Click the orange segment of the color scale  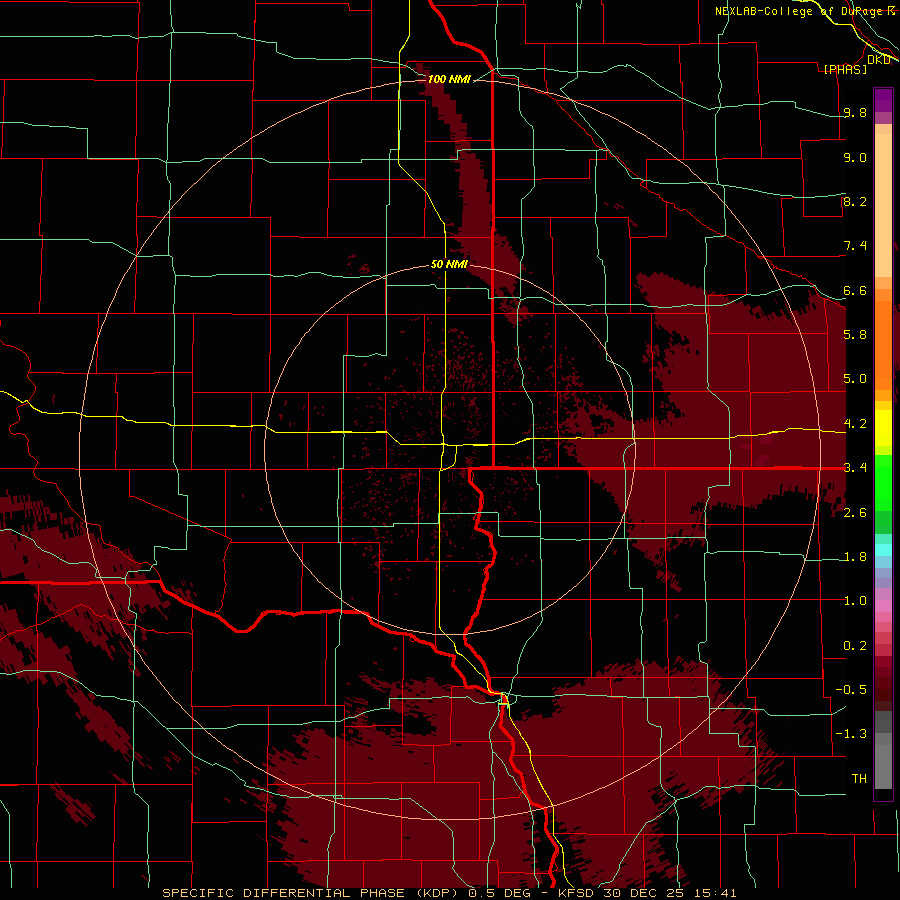click(883, 346)
